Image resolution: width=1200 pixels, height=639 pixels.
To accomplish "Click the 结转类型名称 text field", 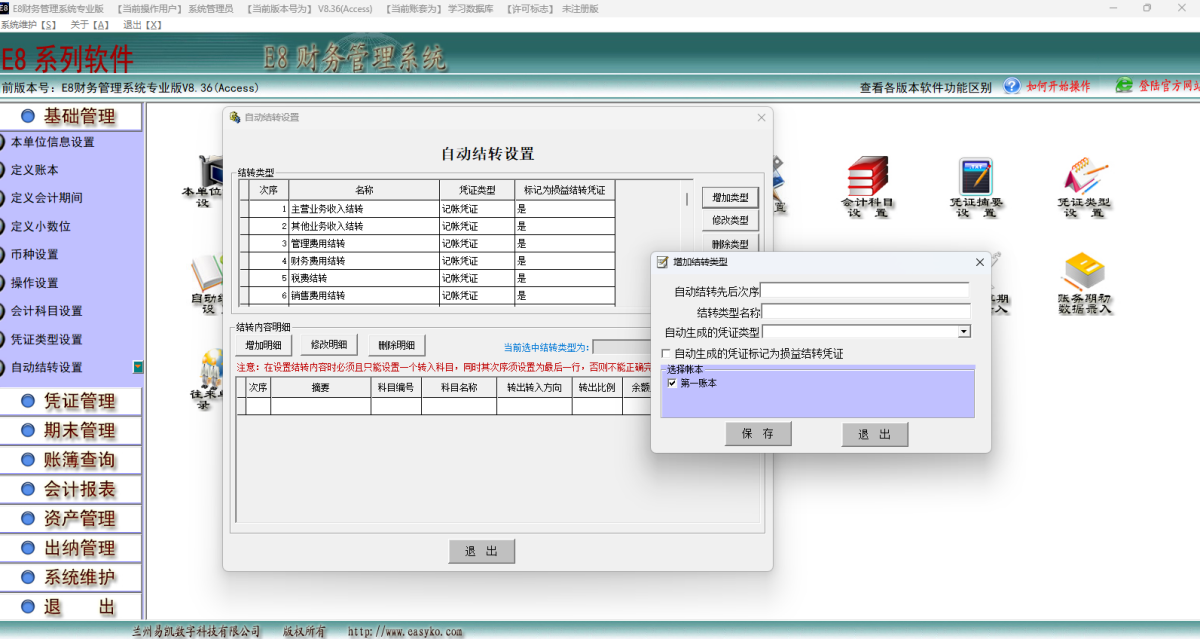I will (864, 312).
